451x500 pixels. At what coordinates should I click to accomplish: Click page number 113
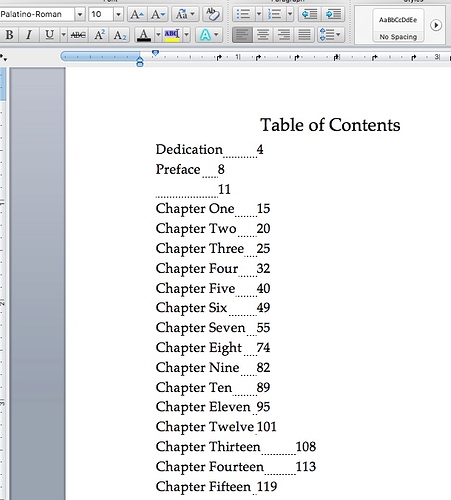(306, 467)
